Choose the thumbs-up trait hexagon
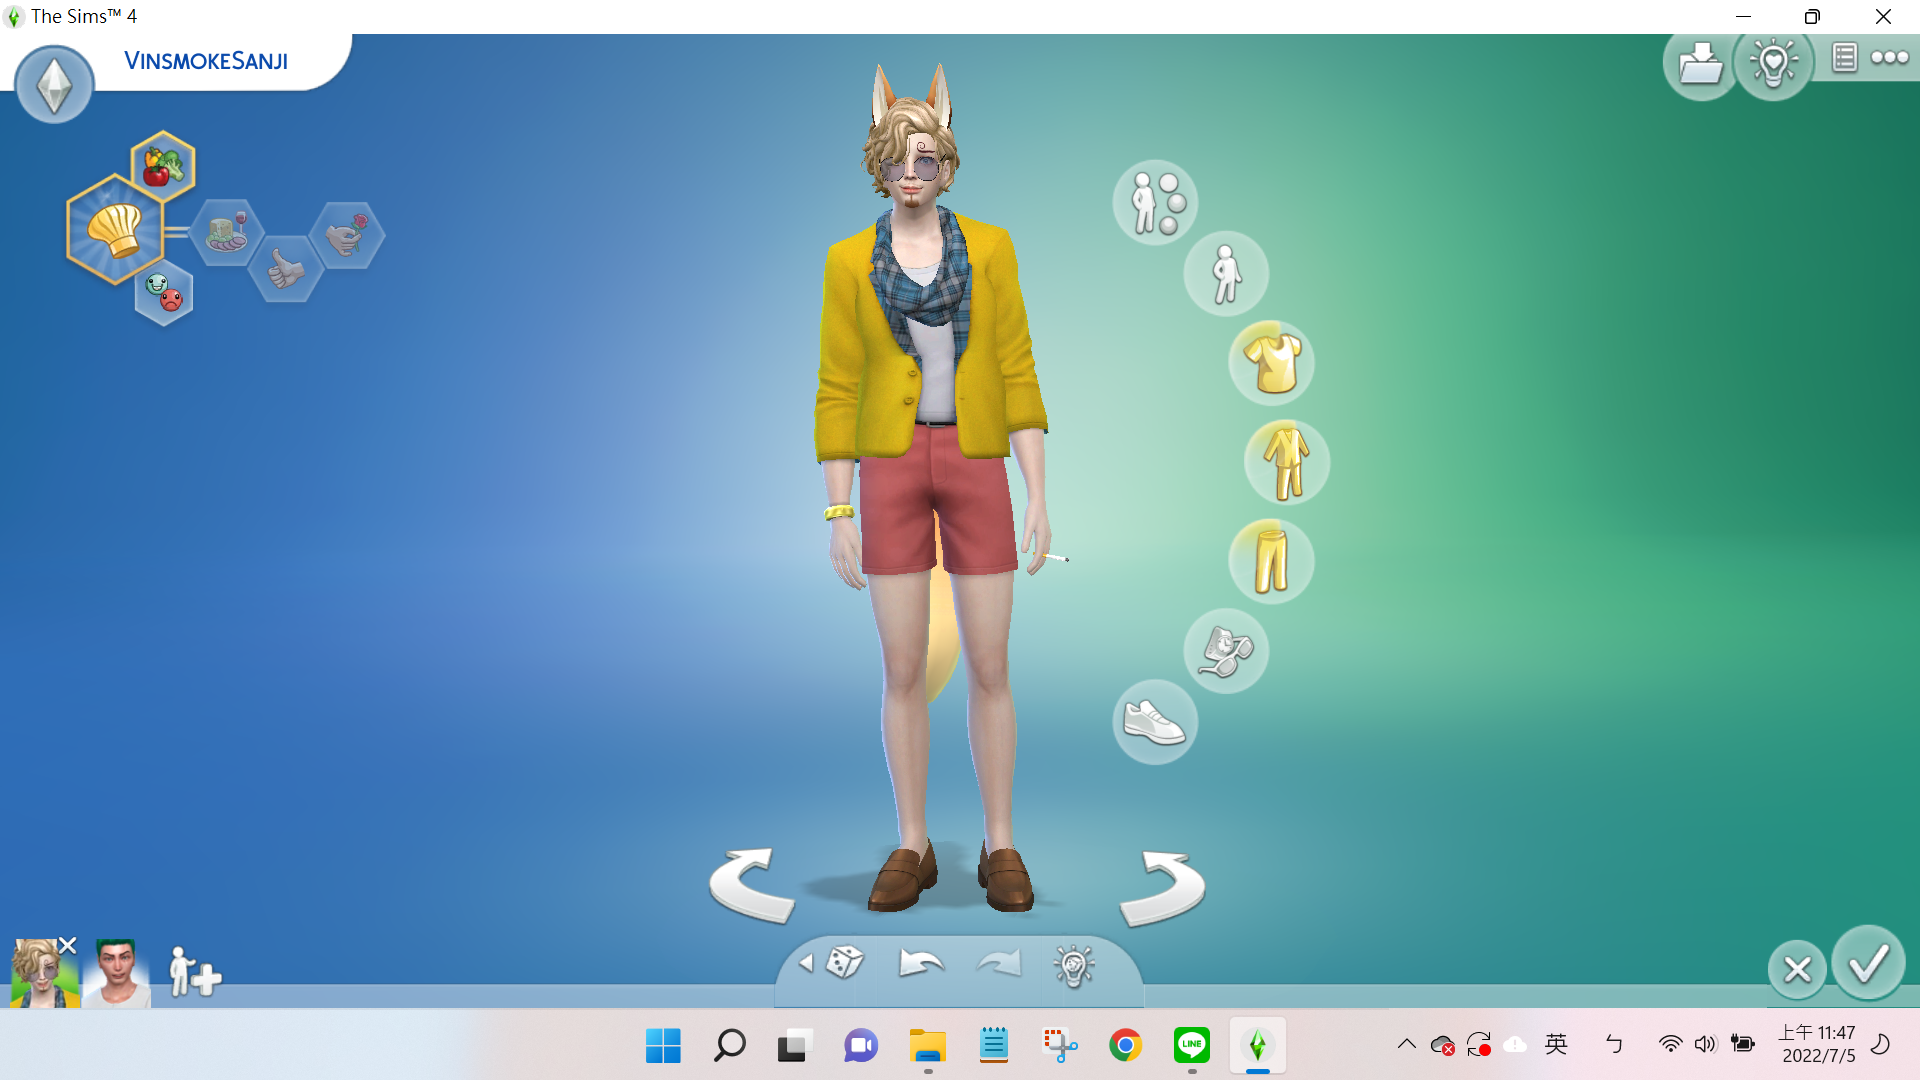This screenshot has width=1920, height=1080. pos(286,269)
